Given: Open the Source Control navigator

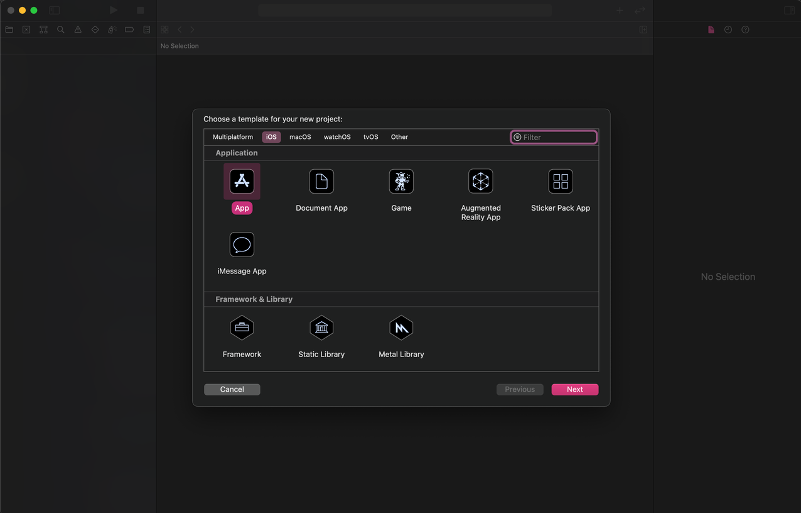Looking at the screenshot, I should pos(26,30).
